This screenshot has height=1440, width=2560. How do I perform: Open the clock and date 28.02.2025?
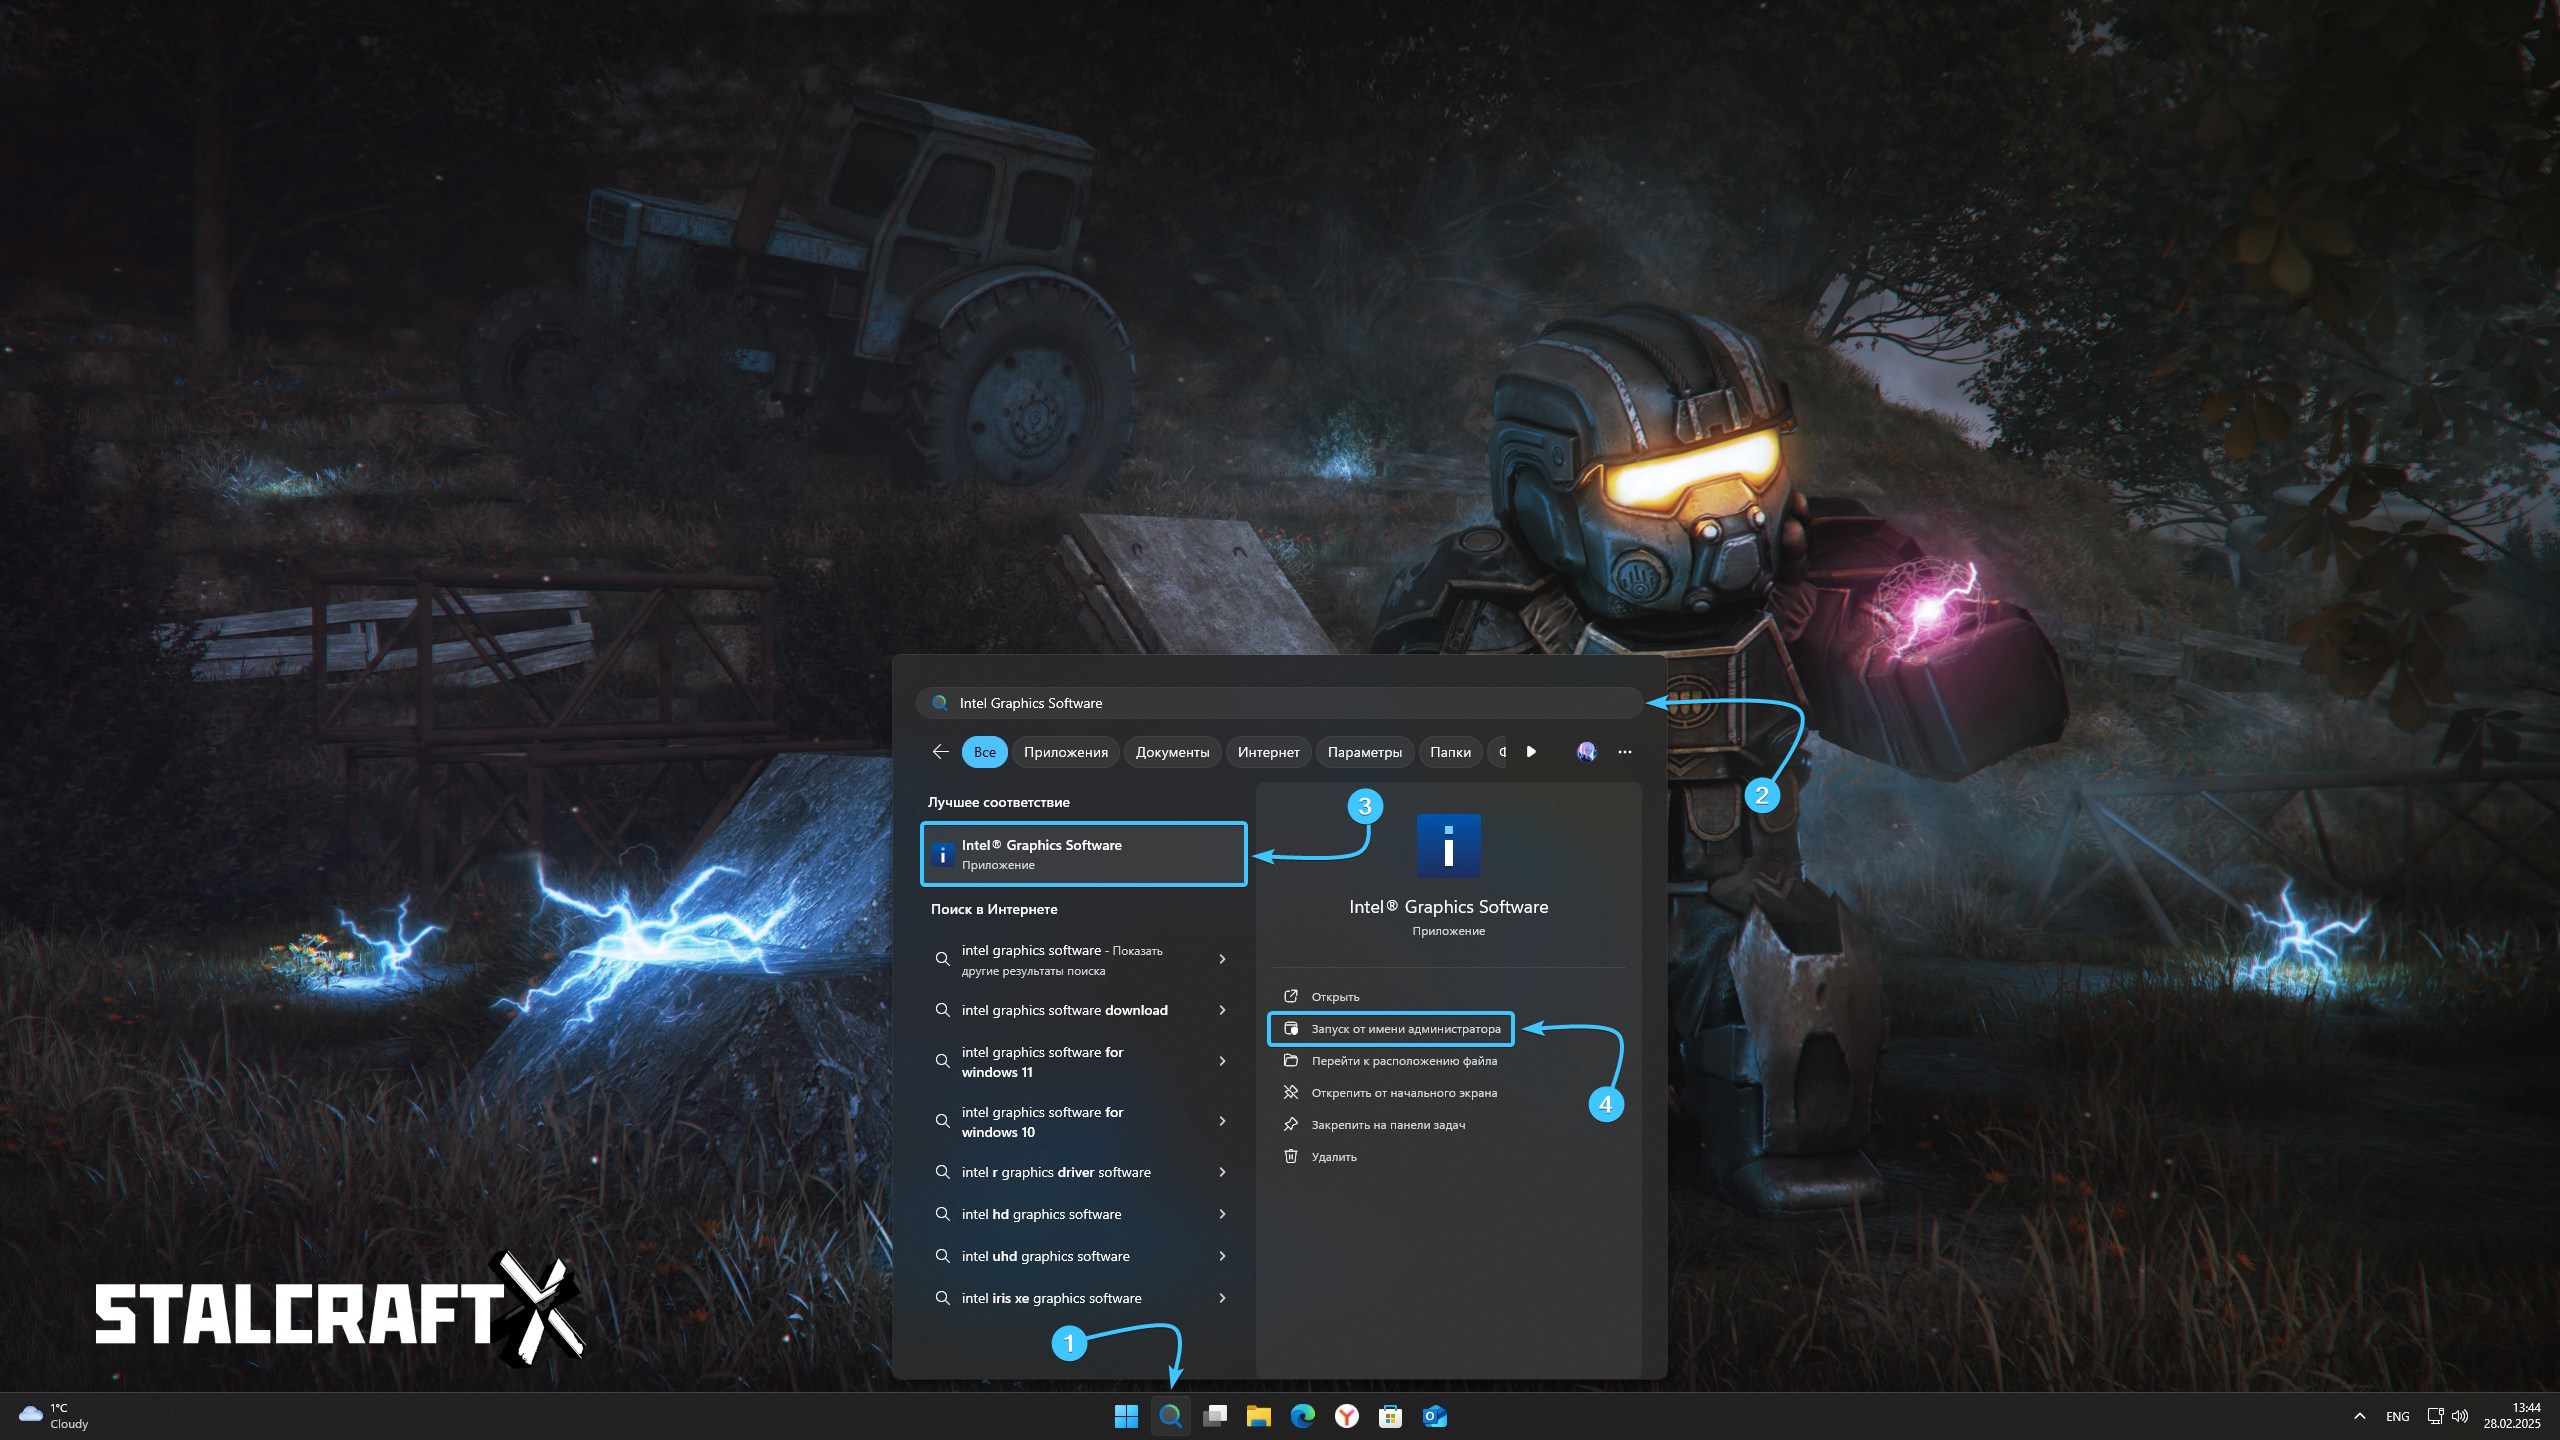point(2512,1416)
